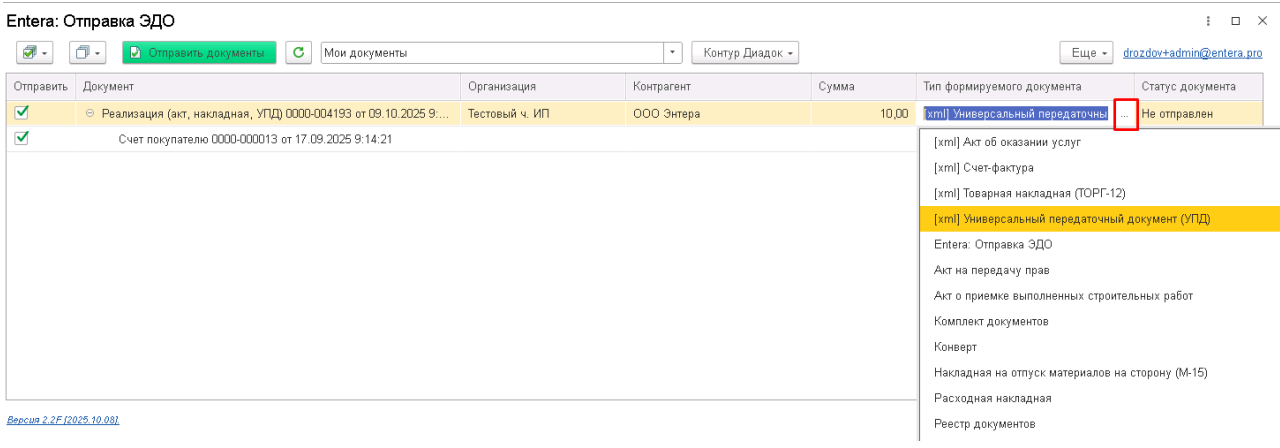
Task: Click Отправить документы button
Action: (x=199, y=52)
